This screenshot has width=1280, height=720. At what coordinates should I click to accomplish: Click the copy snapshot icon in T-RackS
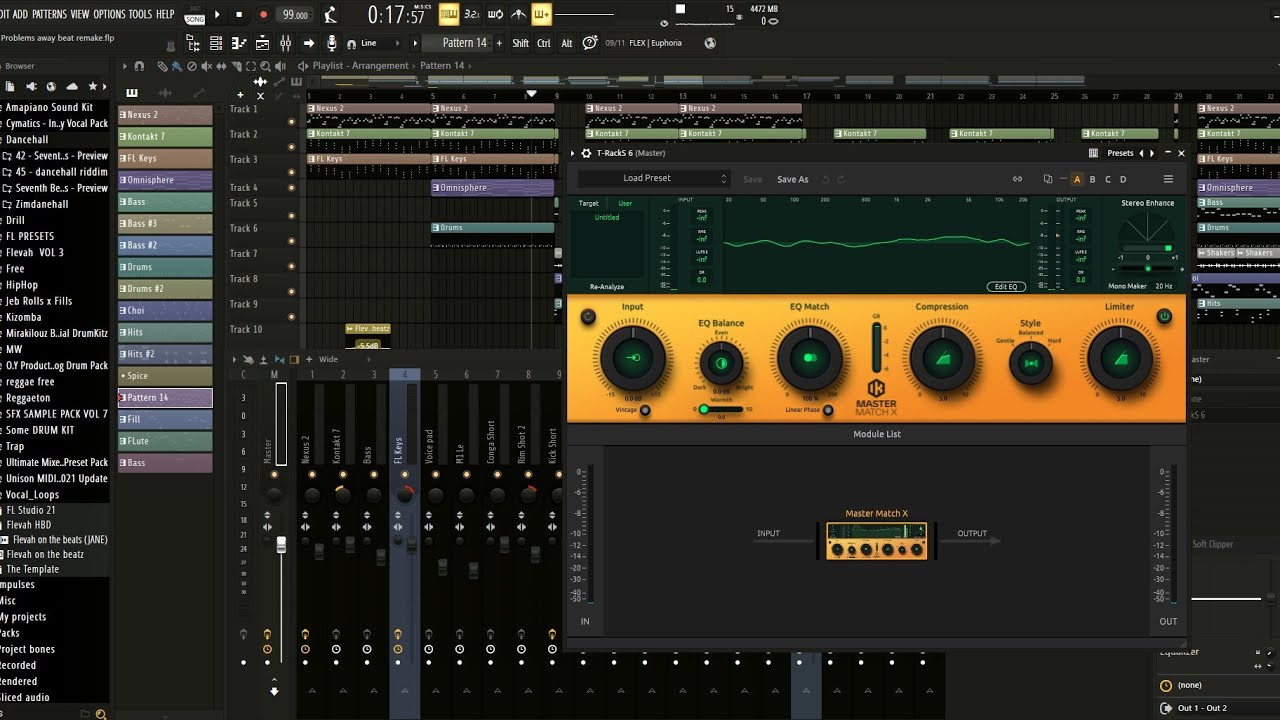click(1047, 179)
